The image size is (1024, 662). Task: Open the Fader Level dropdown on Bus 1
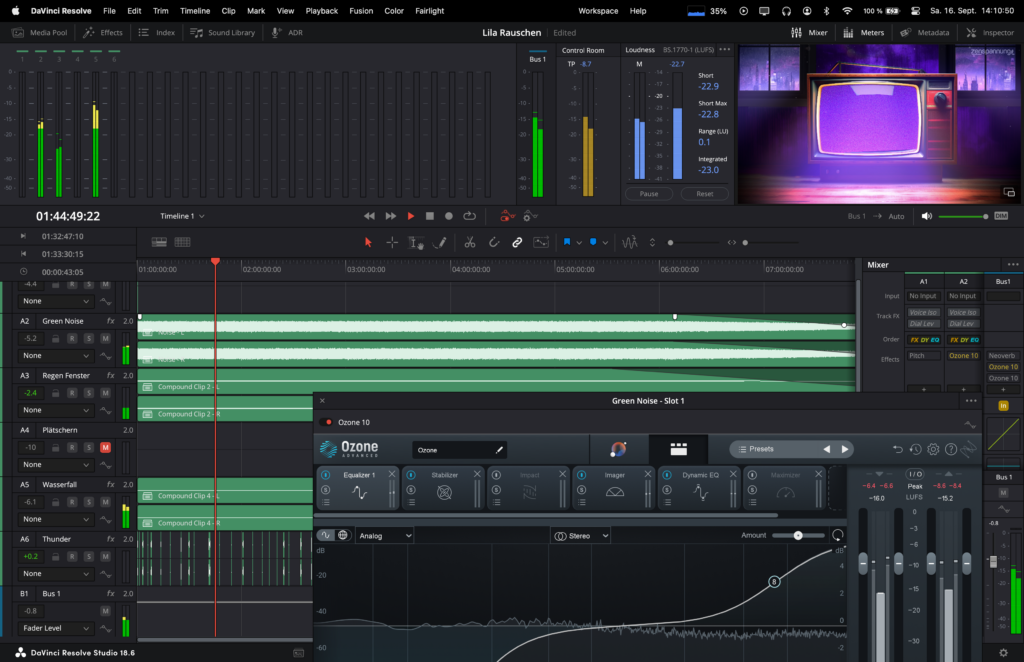pyautogui.click(x=56, y=628)
